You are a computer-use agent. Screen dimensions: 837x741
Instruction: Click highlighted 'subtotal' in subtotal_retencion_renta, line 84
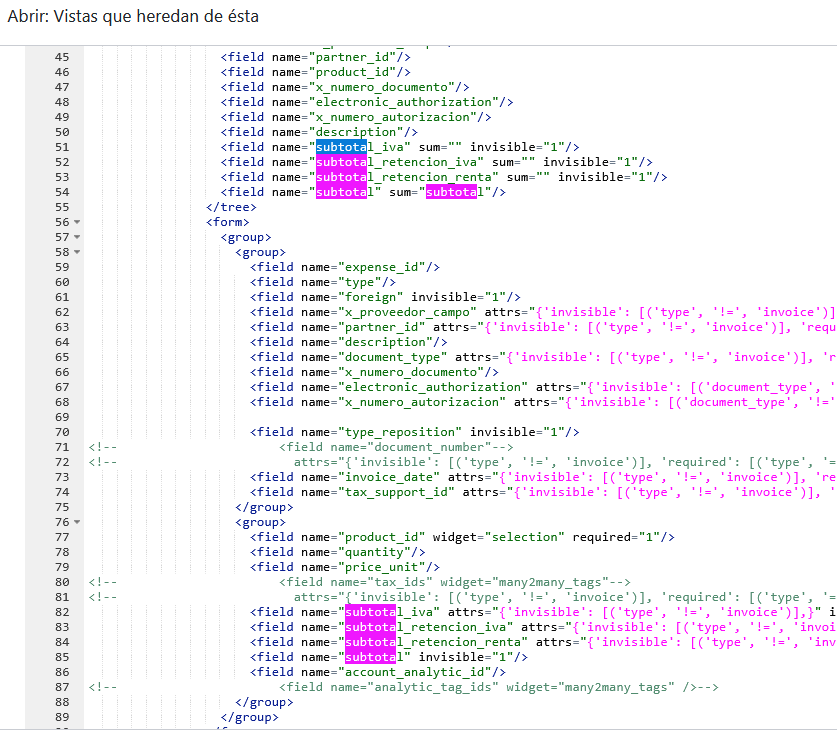click(370, 642)
